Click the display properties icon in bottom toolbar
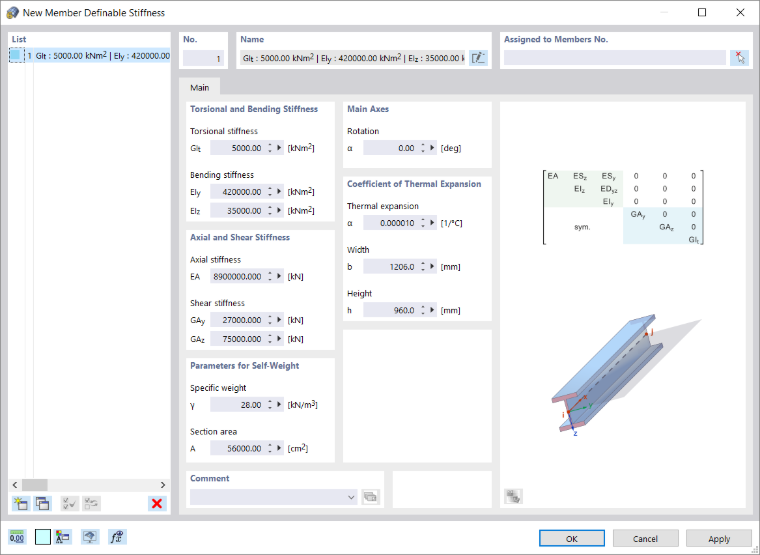760x555 pixels. point(63,537)
